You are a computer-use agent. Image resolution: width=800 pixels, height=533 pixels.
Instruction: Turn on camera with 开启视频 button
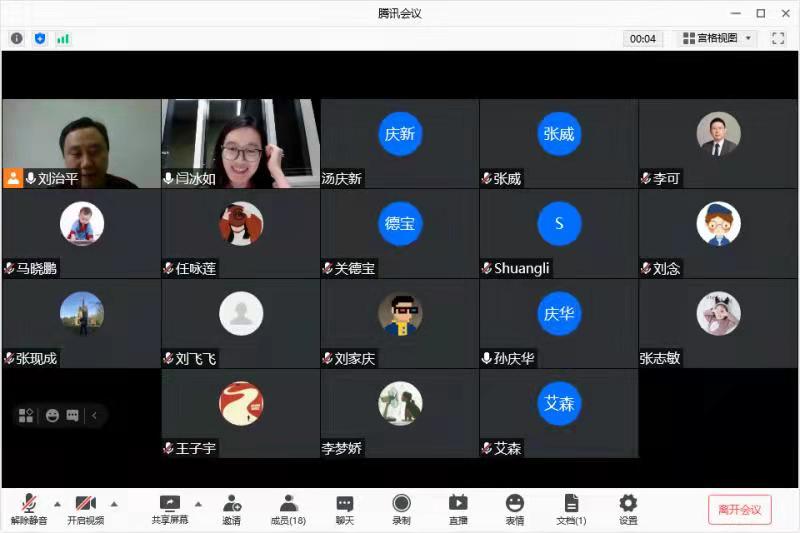[85, 509]
